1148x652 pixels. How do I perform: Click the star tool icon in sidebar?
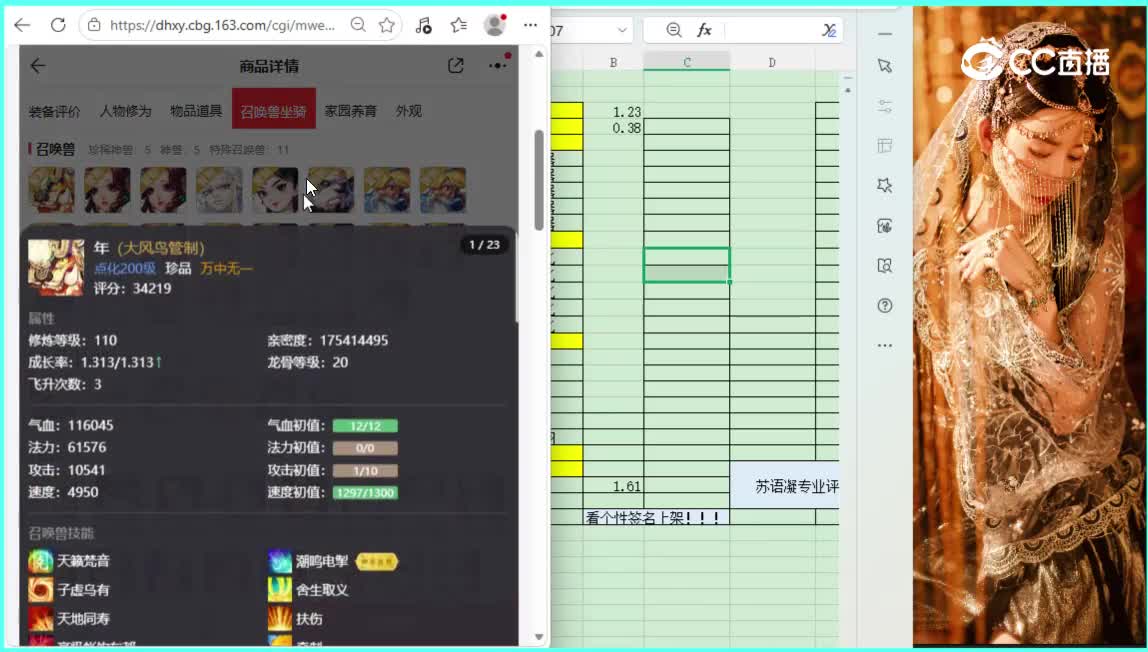[x=884, y=186]
